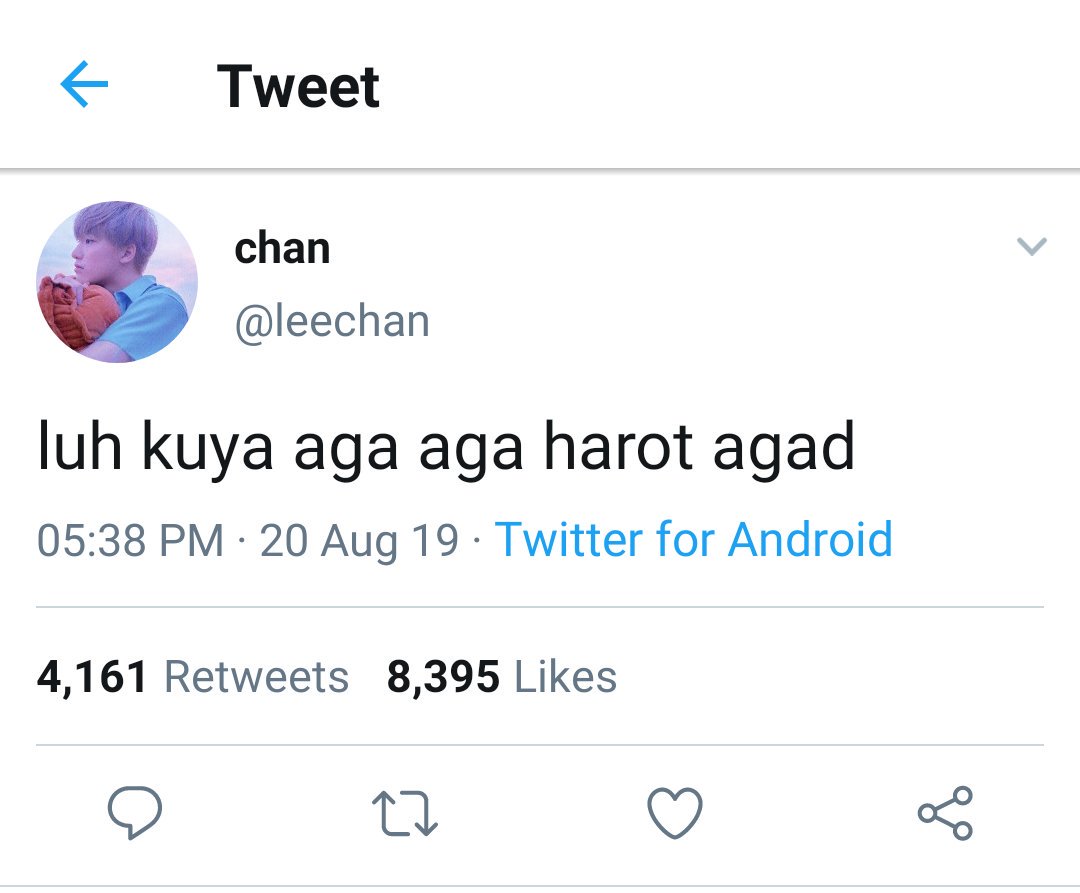Click the 20 Aug 19 date
1080x893 pixels.
[359, 540]
